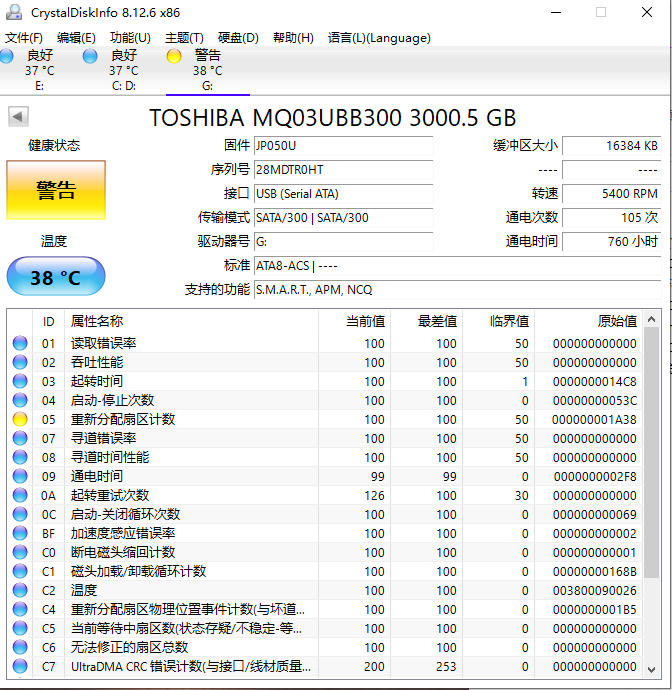
Task: Click the 固件 field showing JP050U
Action: pos(343,146)
